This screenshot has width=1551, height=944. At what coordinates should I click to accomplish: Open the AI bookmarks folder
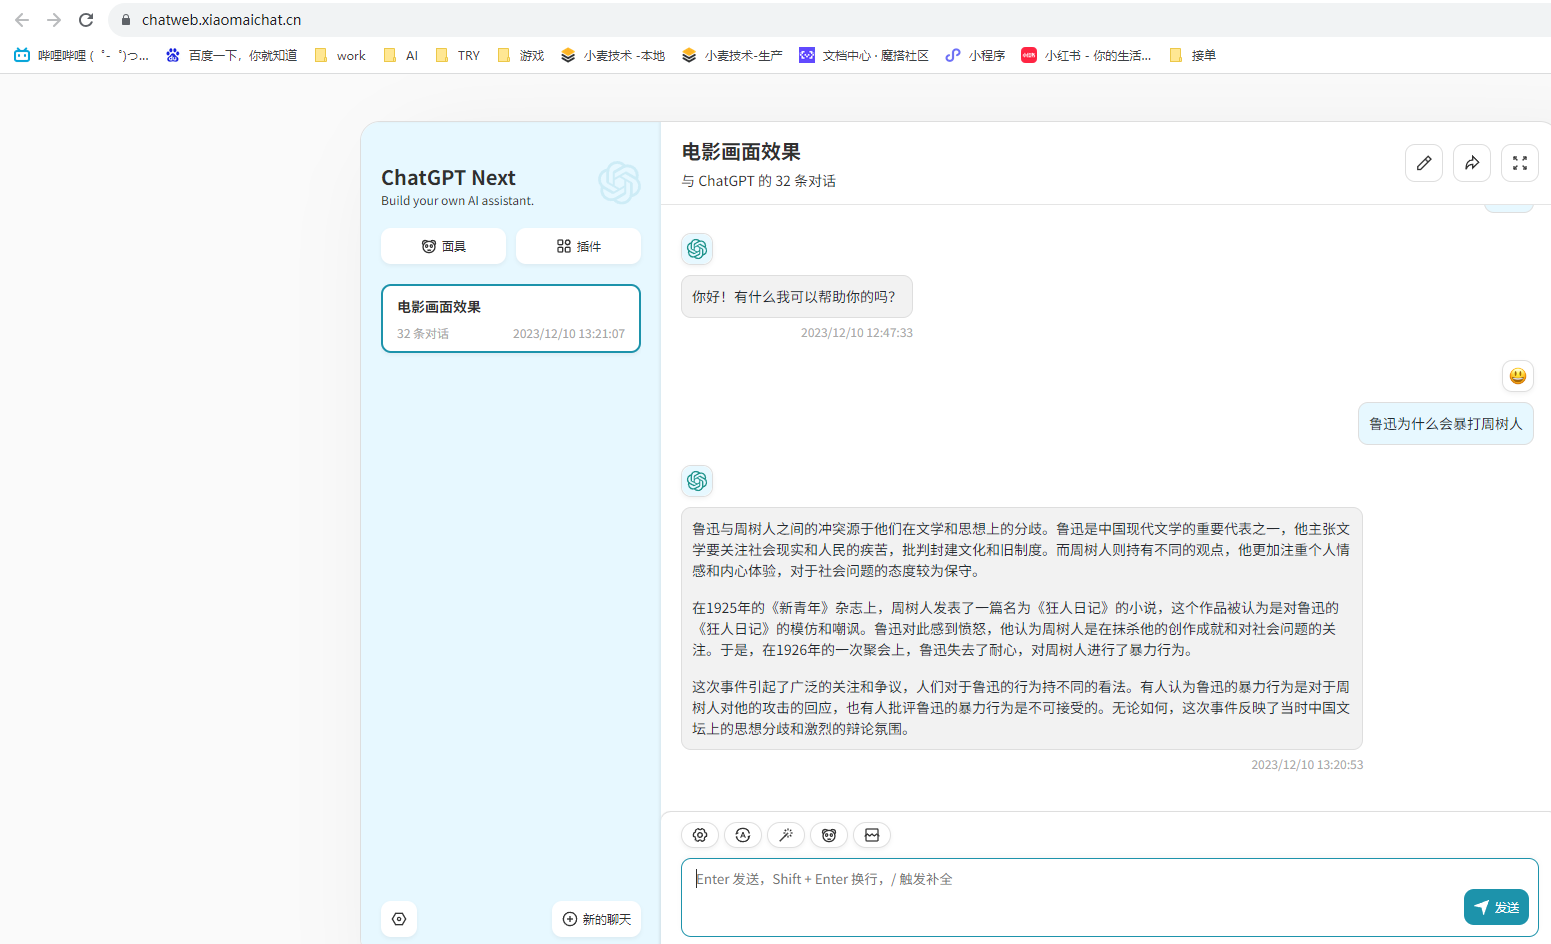point(401,56)
